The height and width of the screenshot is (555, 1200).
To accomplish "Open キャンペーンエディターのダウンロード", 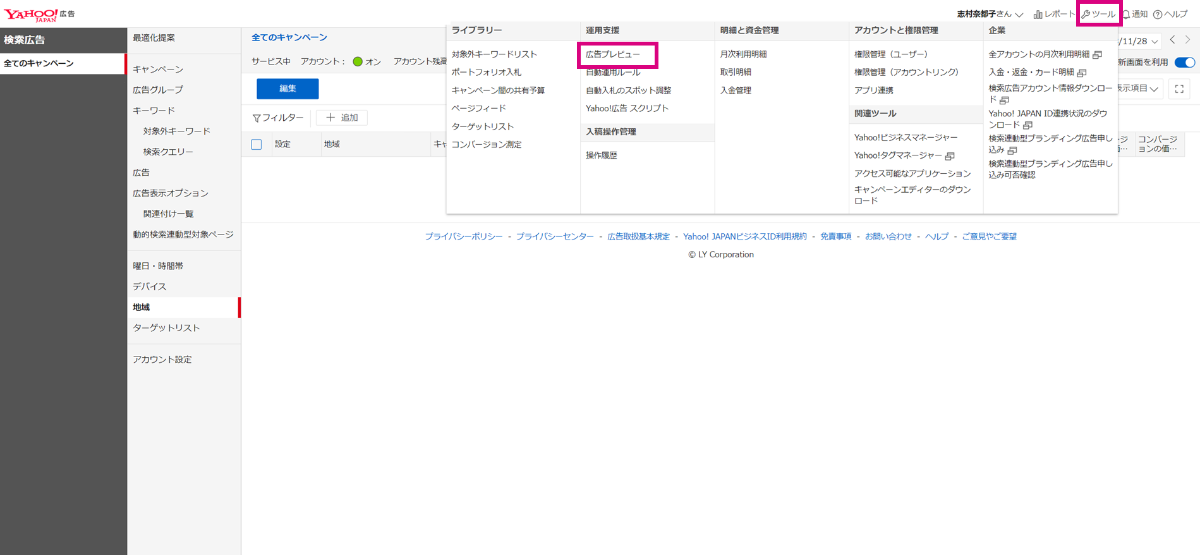I will 912,194.
